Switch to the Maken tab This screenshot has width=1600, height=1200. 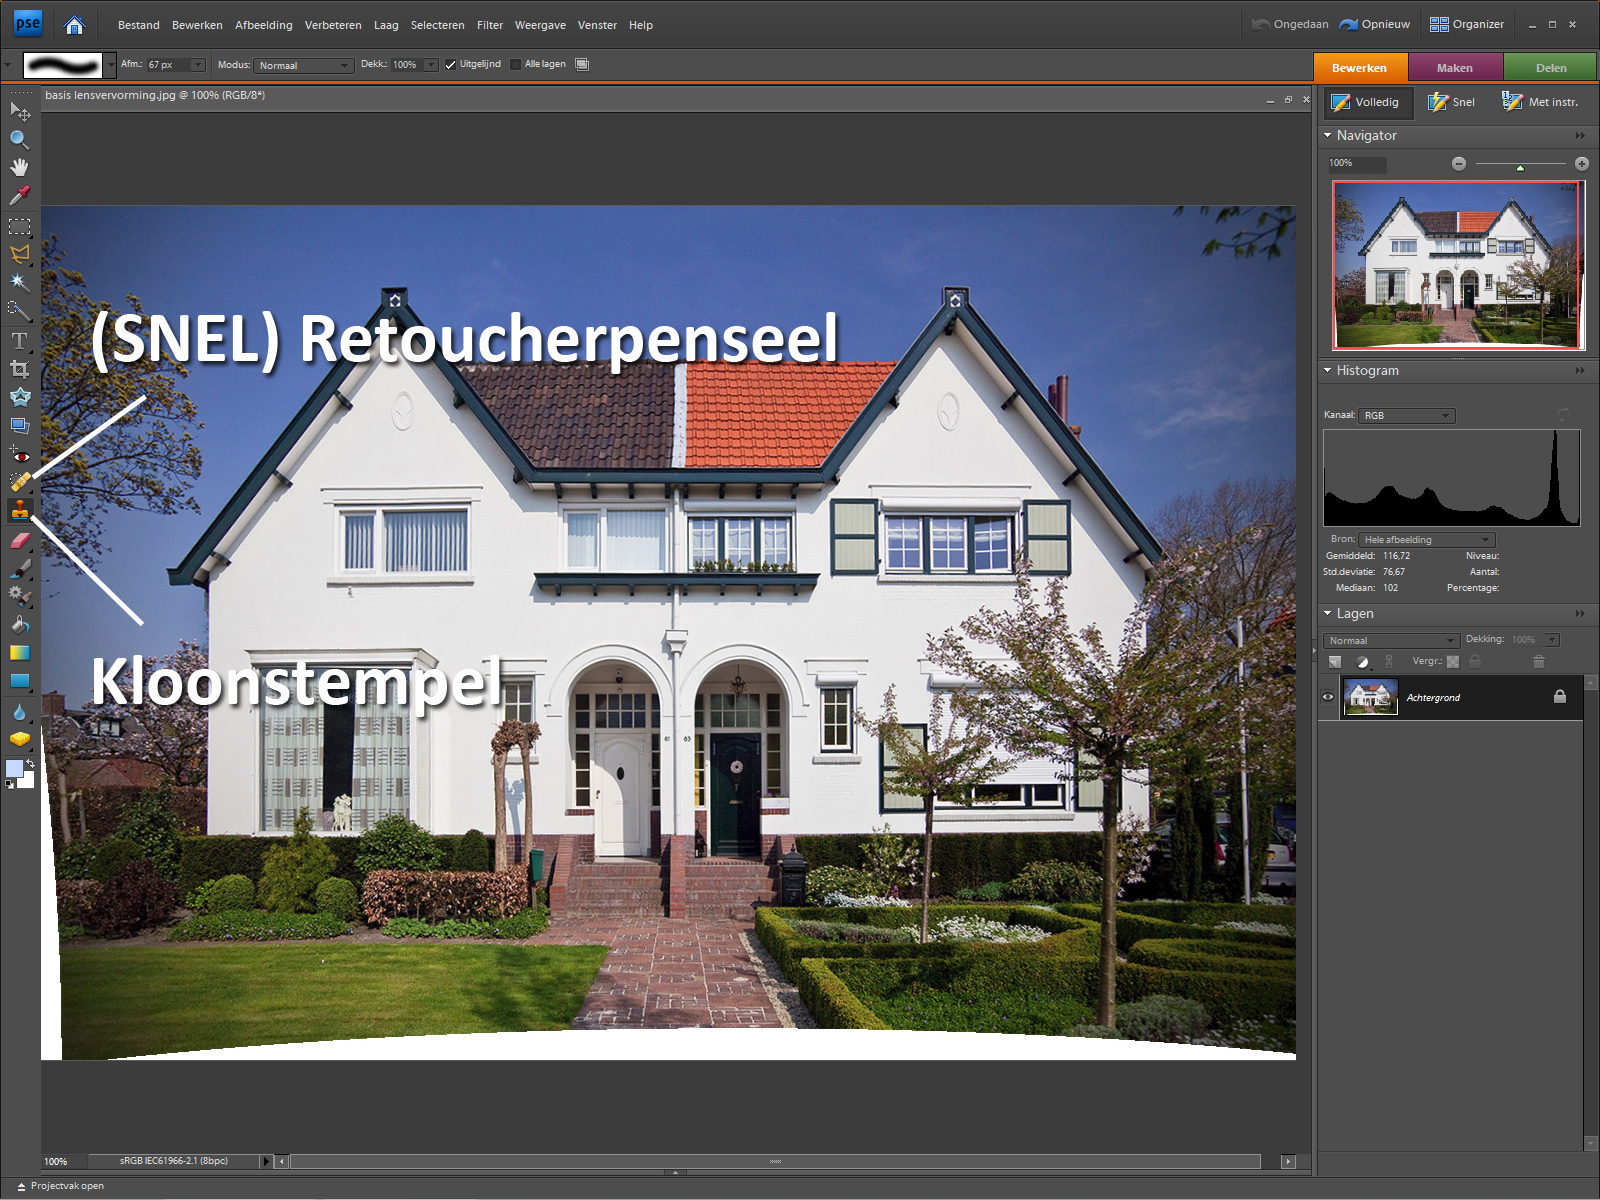(1454, 68)
